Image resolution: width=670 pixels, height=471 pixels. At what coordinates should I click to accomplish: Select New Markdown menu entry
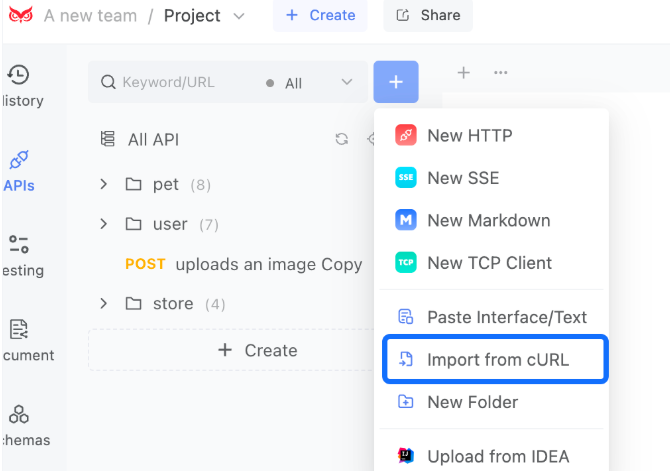pyautogui.click(x=491, y=220)
